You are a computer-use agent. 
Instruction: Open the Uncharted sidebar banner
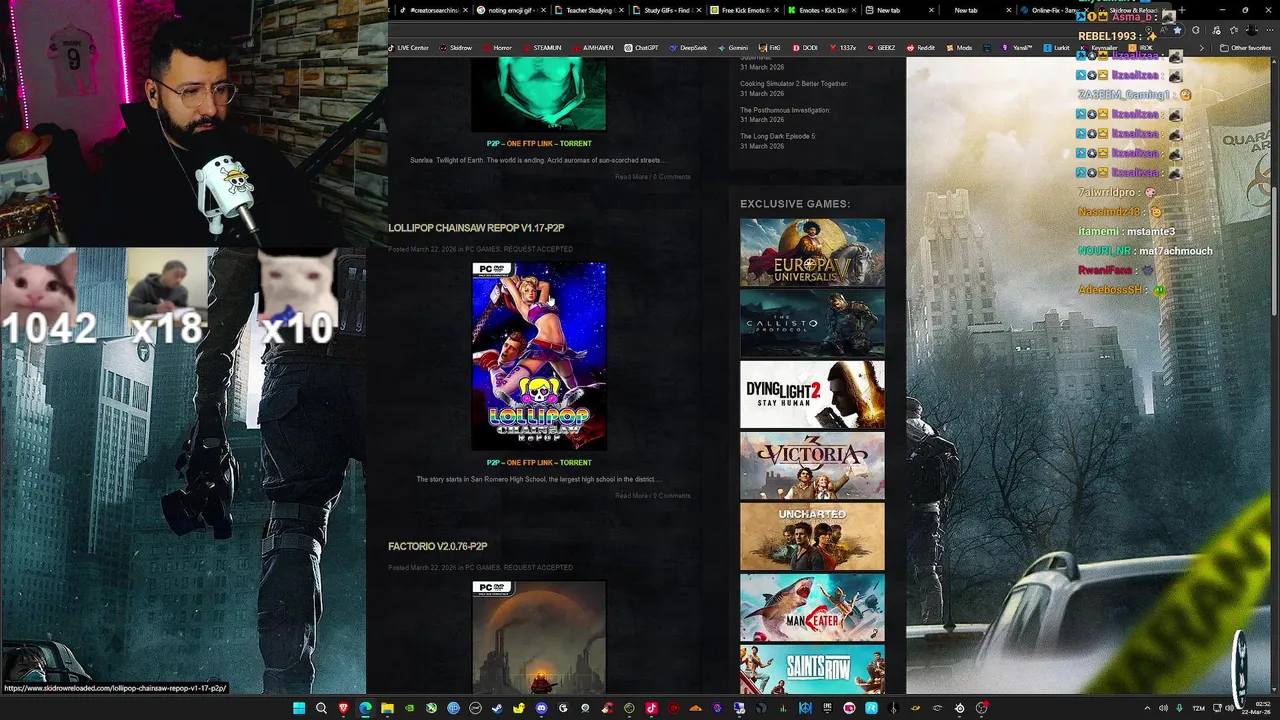coord(812,536)
